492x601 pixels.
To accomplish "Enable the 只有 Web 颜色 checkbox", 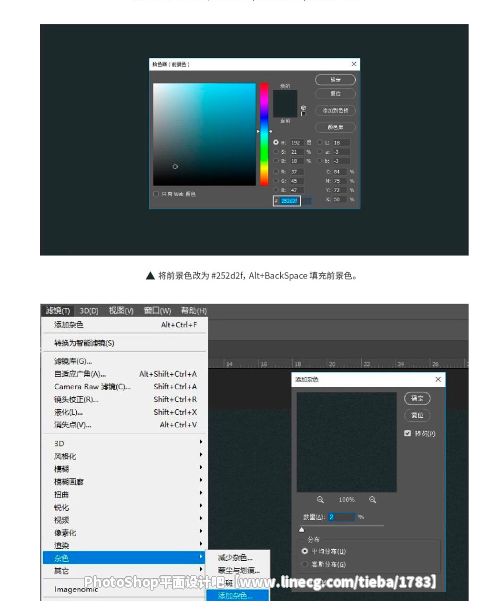I will [x=156, y=194].
